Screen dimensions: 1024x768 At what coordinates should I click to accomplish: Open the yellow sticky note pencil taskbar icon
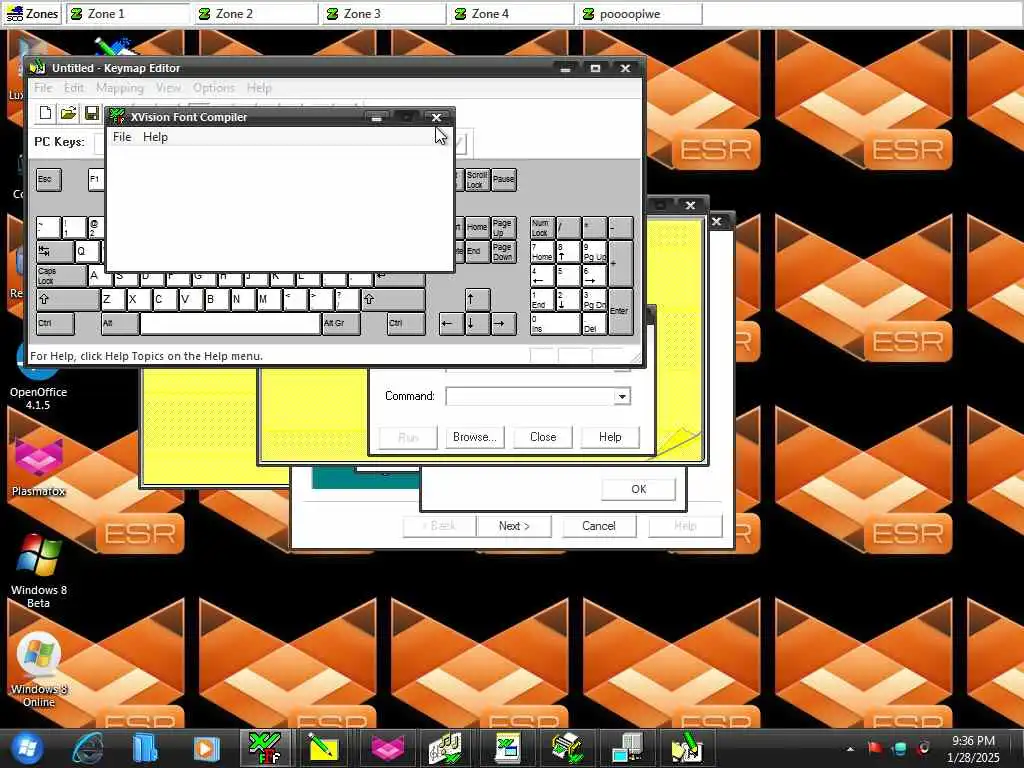click(323, 748)
